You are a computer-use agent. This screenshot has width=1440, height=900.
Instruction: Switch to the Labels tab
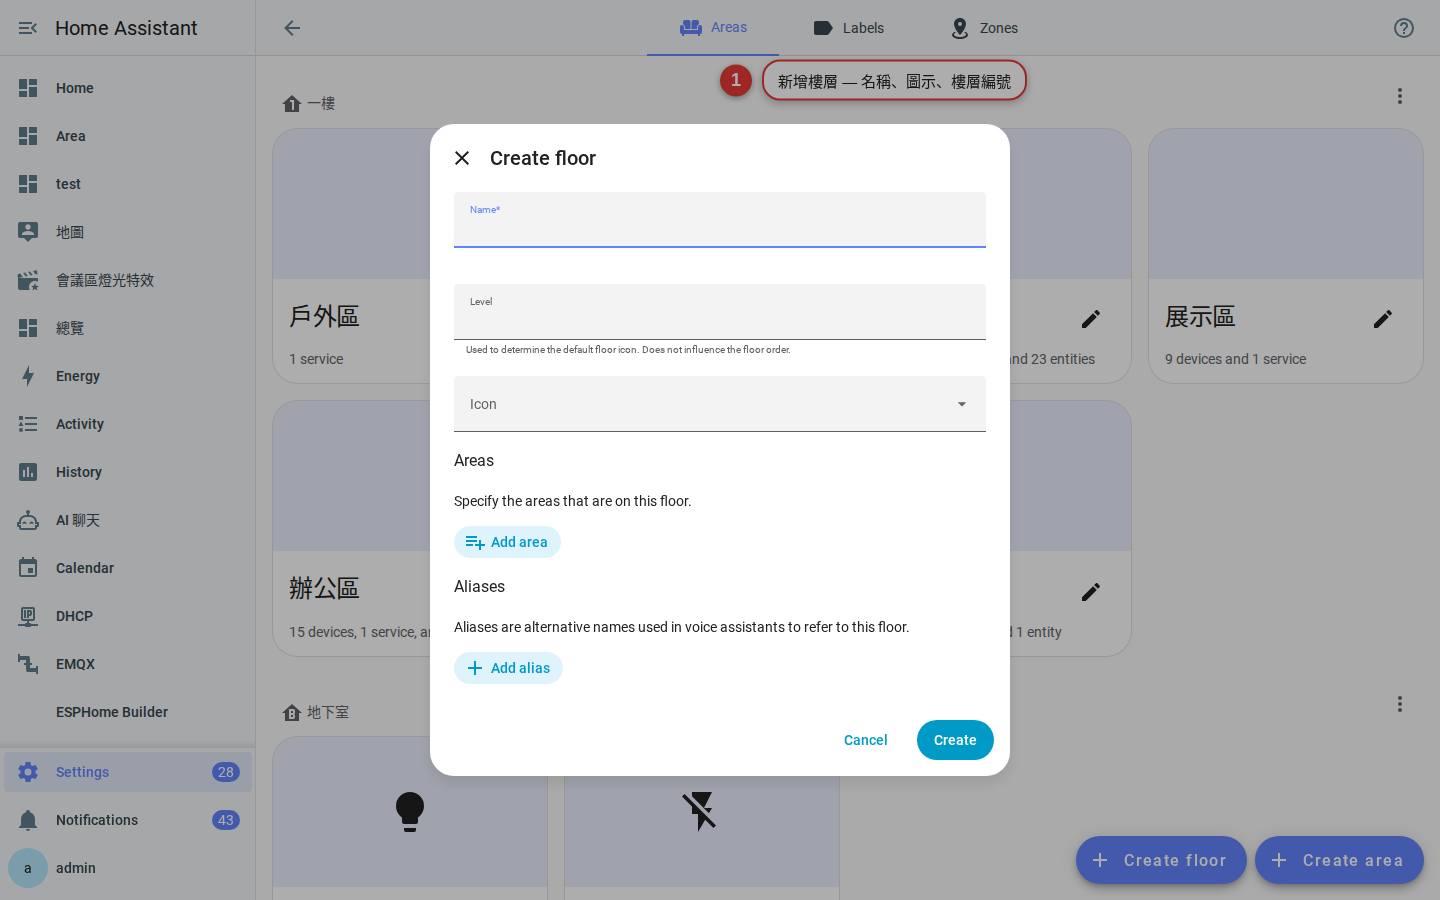848,28
